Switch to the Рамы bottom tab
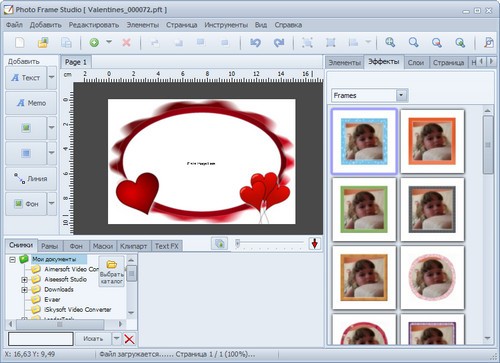This screenshot has width=500, height=363. pos(50,246)
